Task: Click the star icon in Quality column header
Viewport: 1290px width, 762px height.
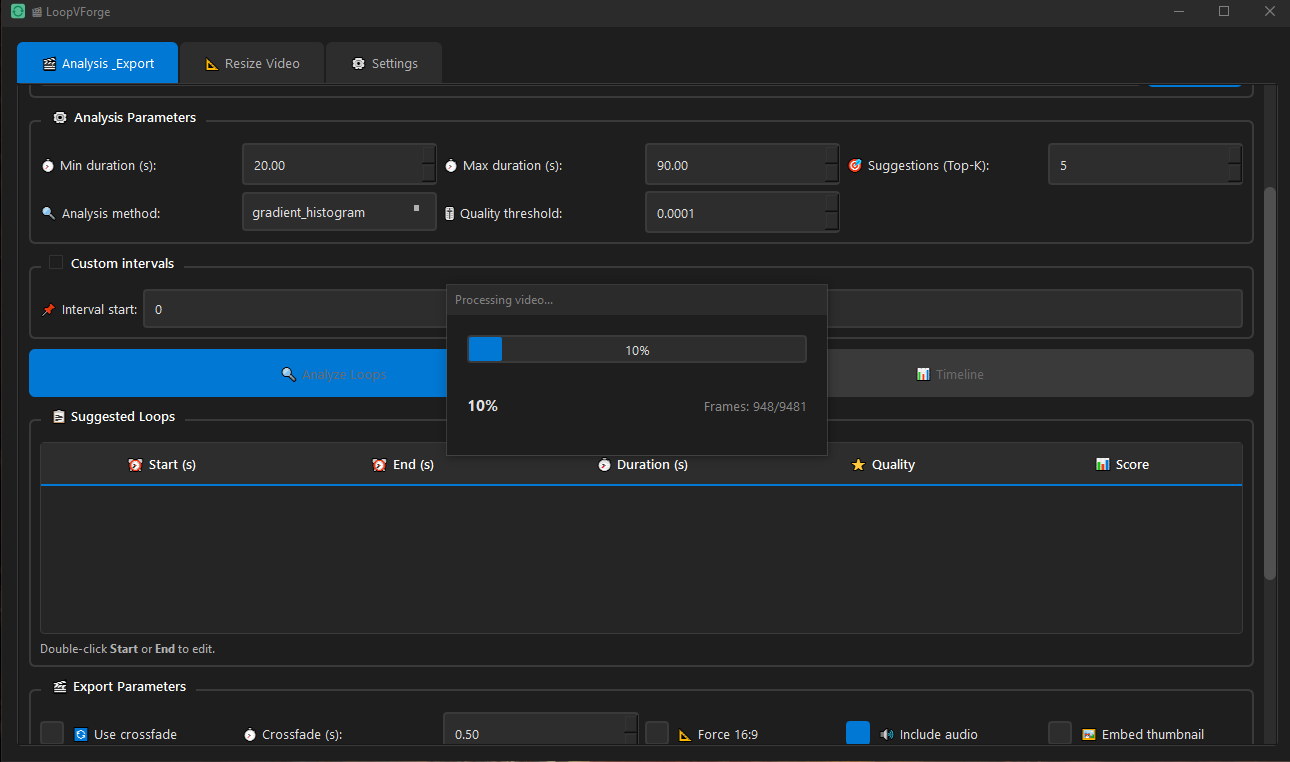Action: click(x=858, y=465)
